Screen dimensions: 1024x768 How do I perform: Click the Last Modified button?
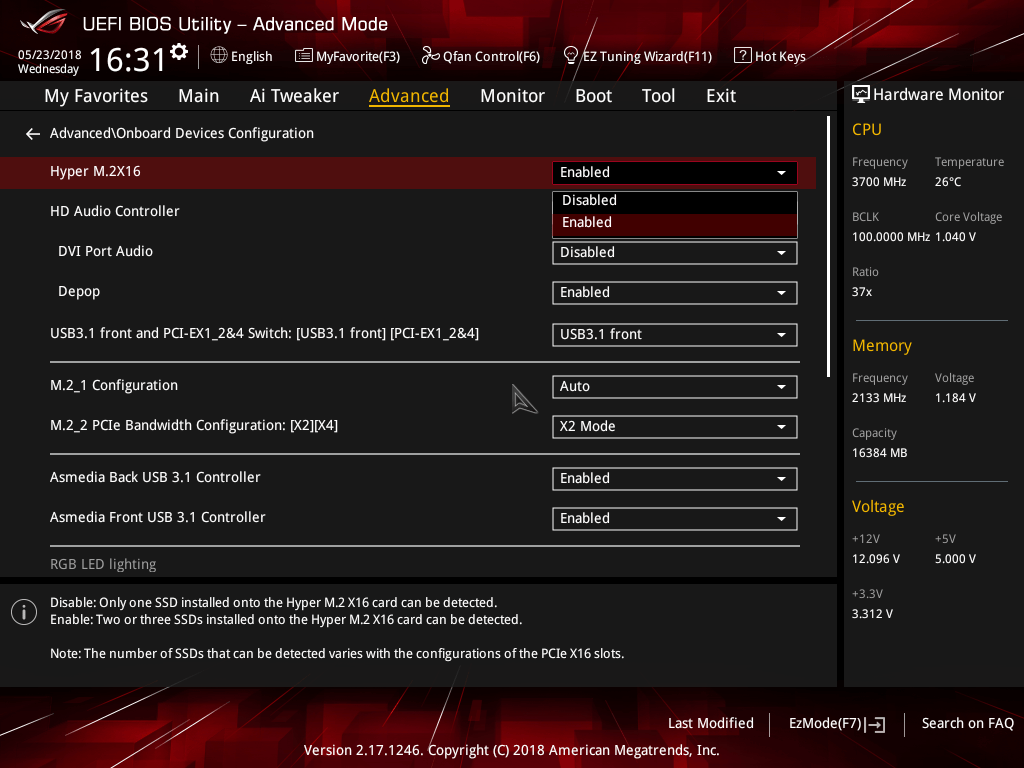pos(710,722)
